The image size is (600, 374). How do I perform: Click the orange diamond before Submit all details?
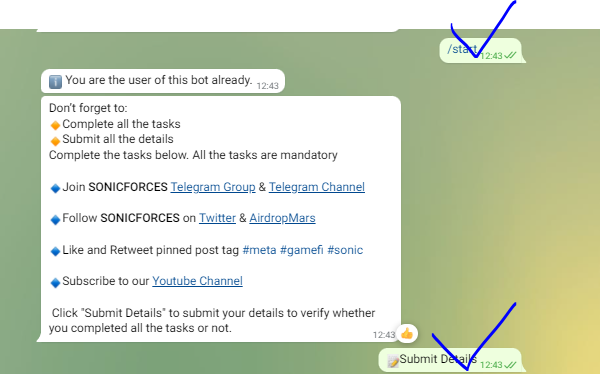tap(55, 141)
